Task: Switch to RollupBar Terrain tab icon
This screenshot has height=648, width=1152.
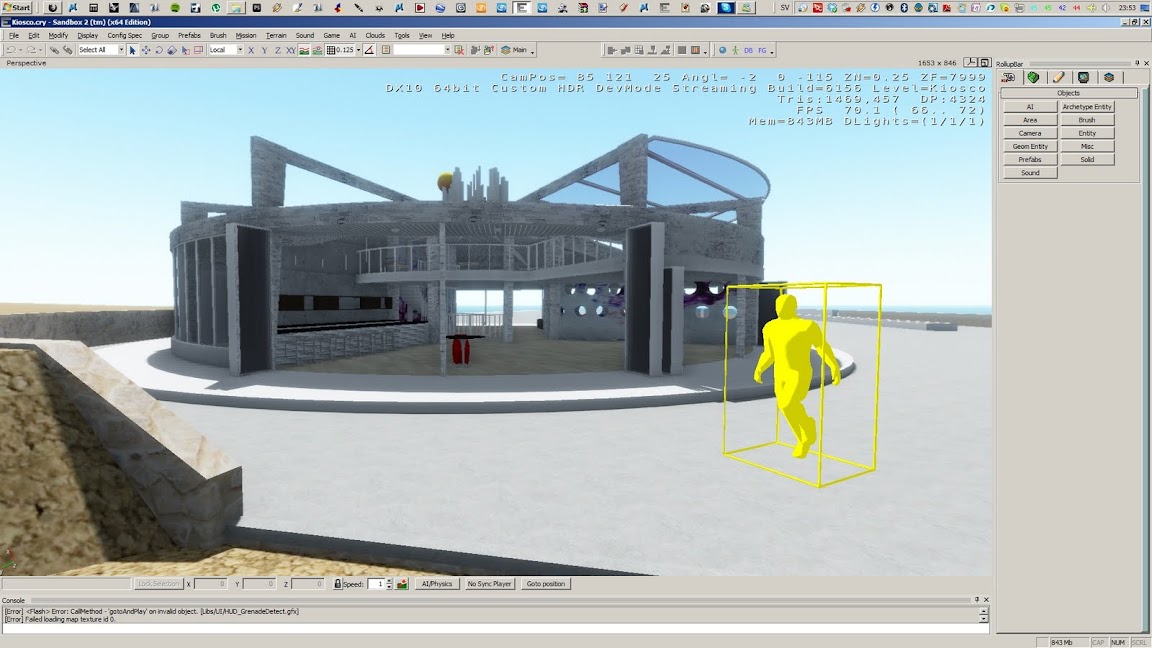Action: click(x=1034, y=77)
